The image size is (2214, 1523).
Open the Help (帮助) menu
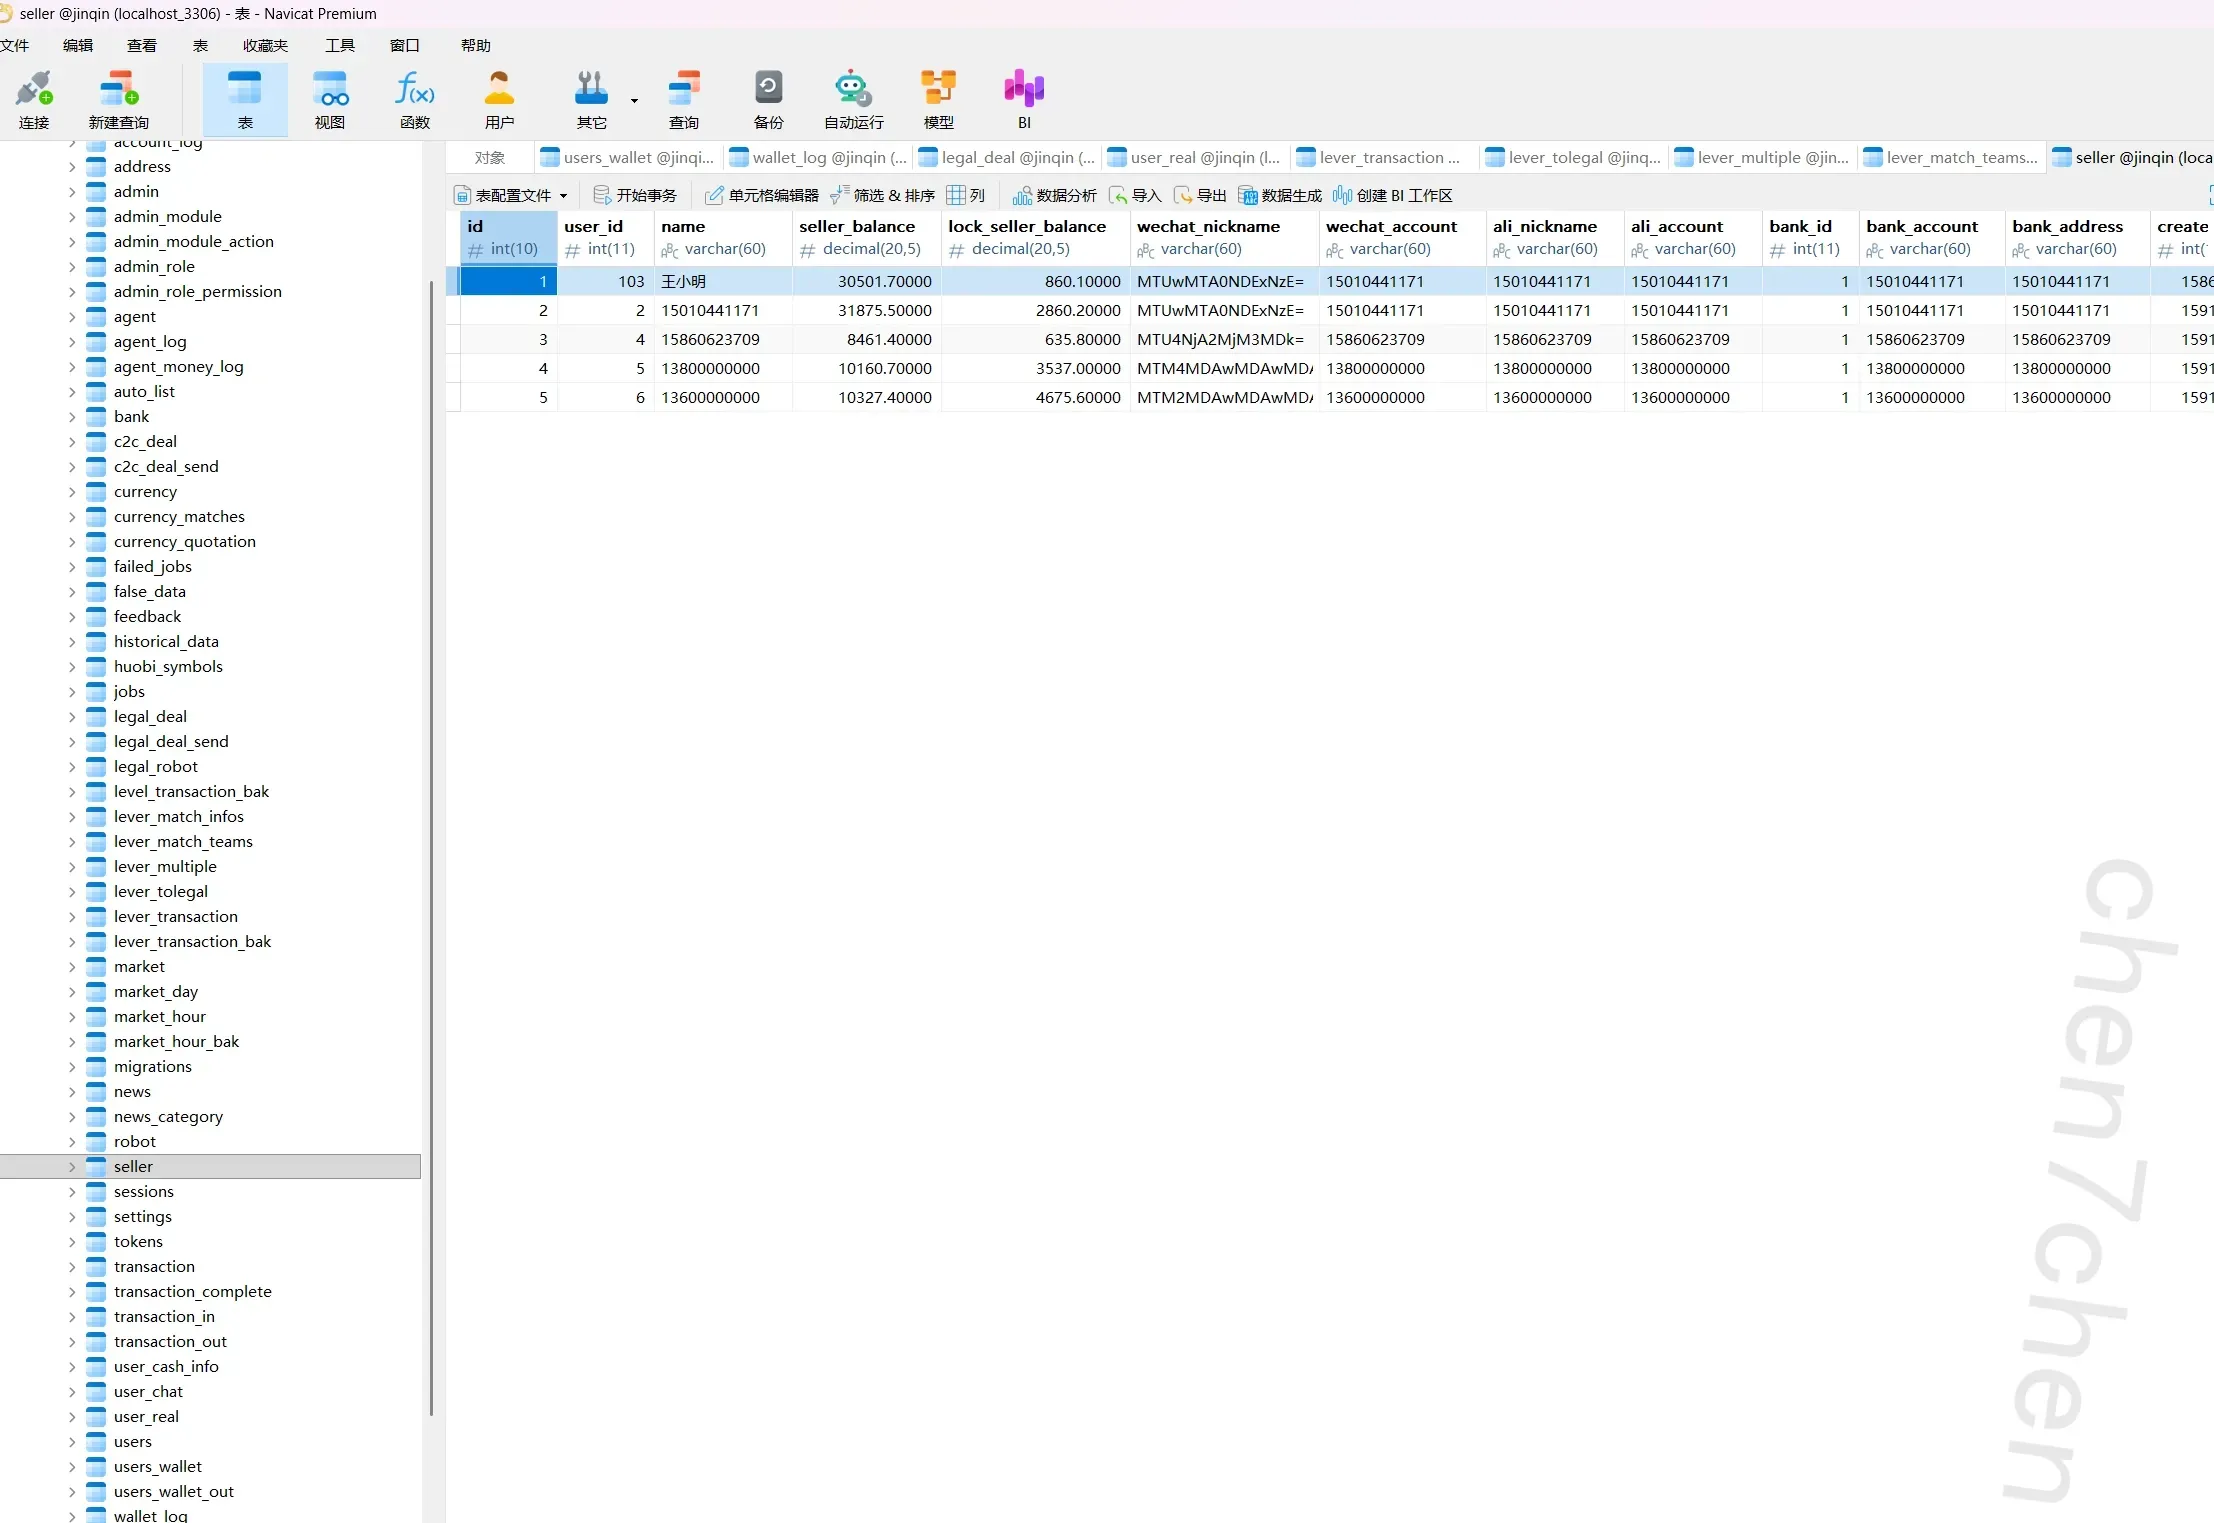(476, 45)
